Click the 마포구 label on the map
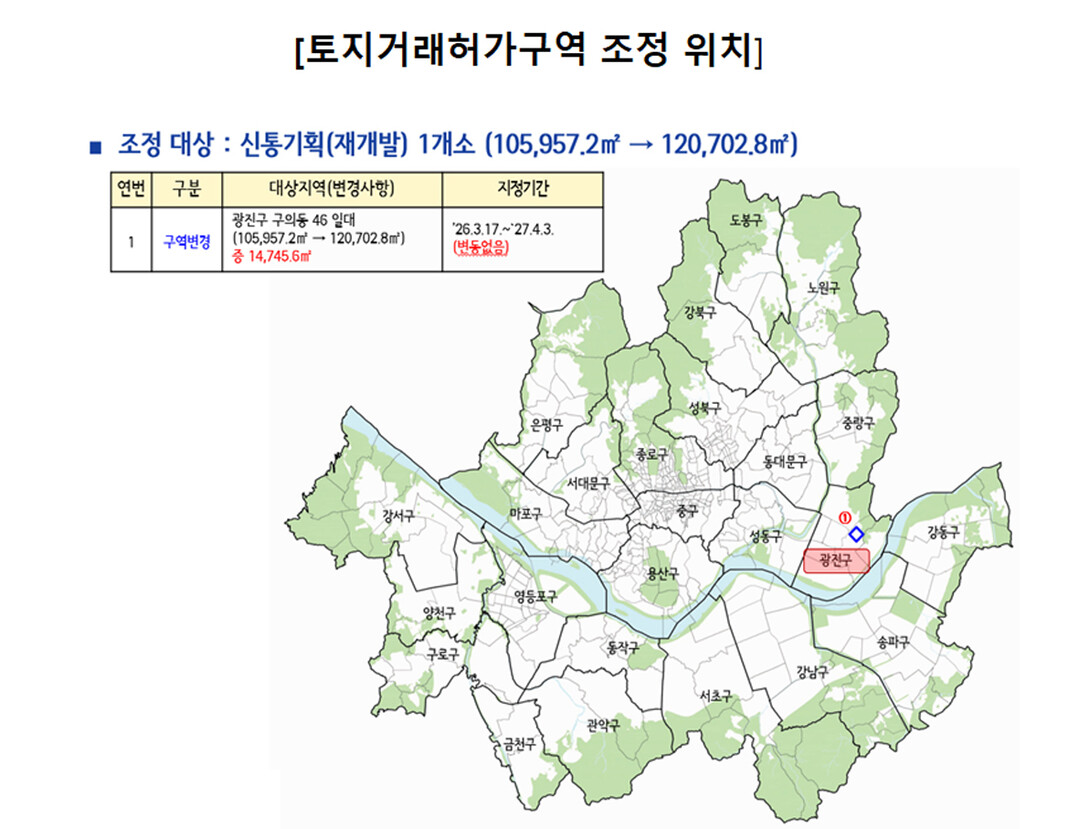1079x829 pixels. coord(525,513)
